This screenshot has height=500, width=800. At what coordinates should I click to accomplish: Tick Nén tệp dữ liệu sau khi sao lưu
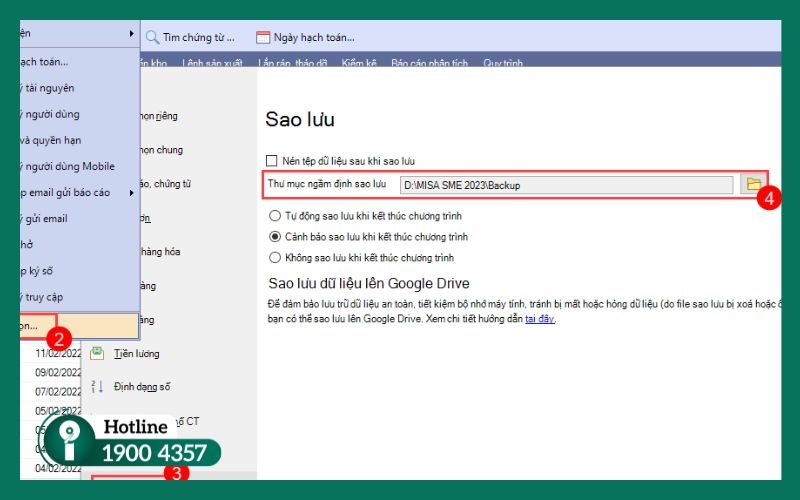271,161
